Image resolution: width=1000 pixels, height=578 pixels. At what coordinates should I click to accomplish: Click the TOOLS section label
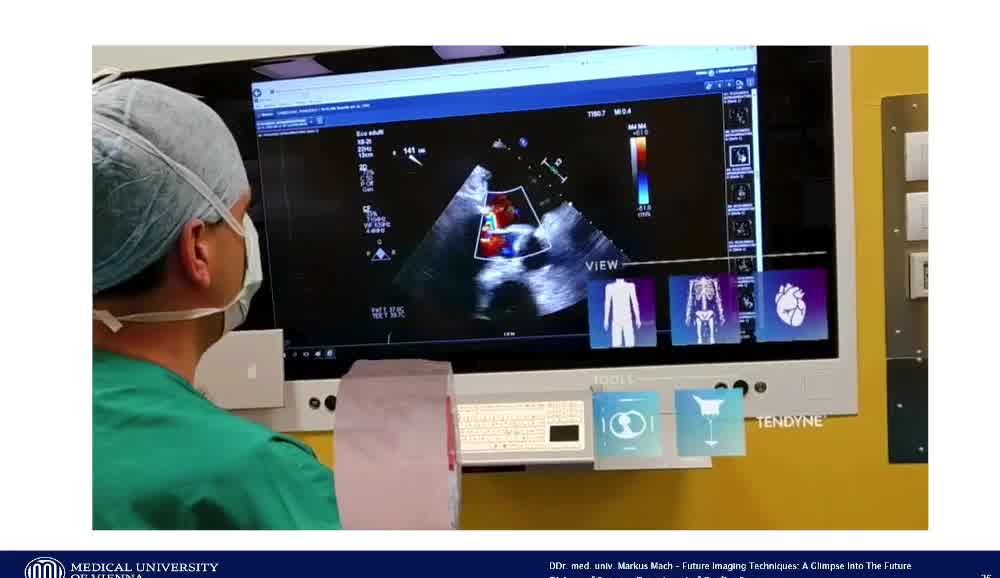coord(613,380)
